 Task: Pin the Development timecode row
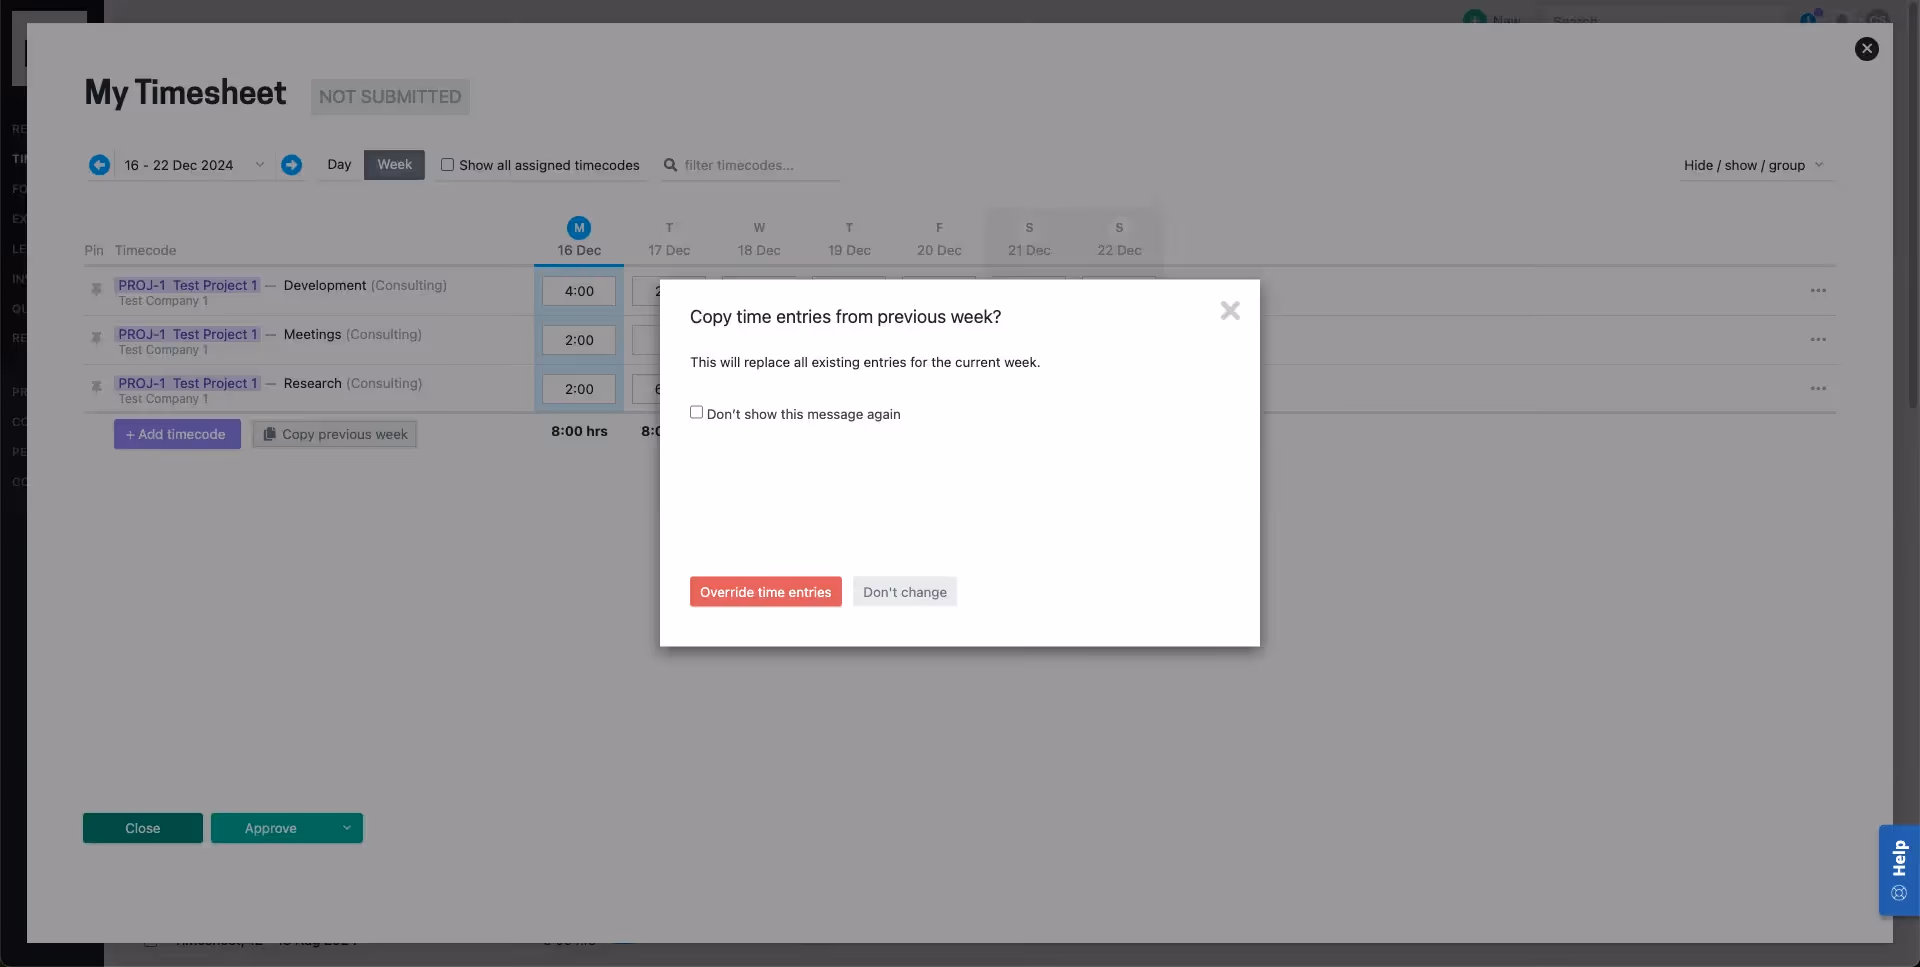pos(96,290)
